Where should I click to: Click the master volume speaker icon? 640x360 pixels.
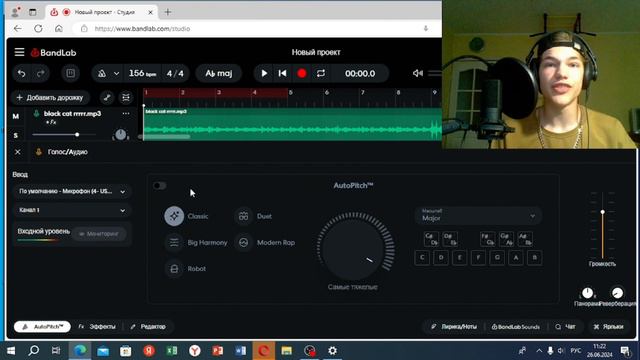point(418,73)
